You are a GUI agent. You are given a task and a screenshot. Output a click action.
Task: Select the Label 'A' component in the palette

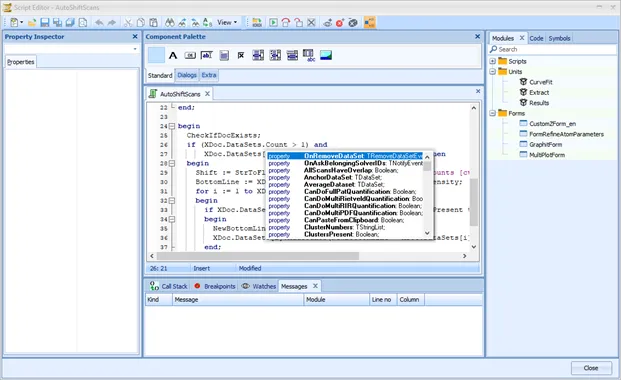(x=173, y=55)
